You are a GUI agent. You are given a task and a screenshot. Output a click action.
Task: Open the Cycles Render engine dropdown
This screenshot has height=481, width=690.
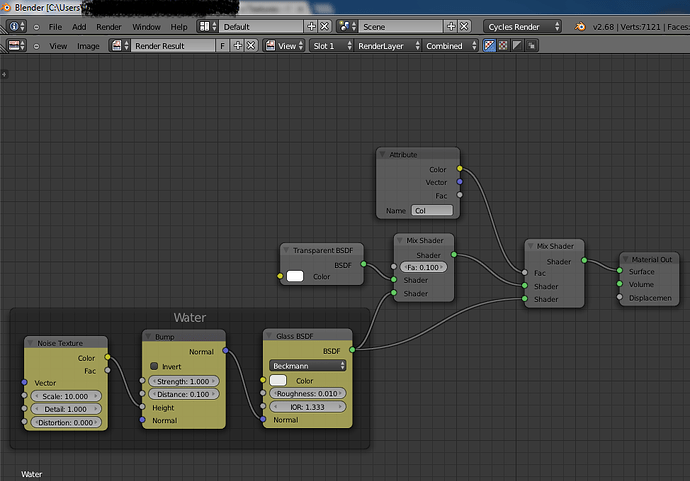click(x=522, y=26)
